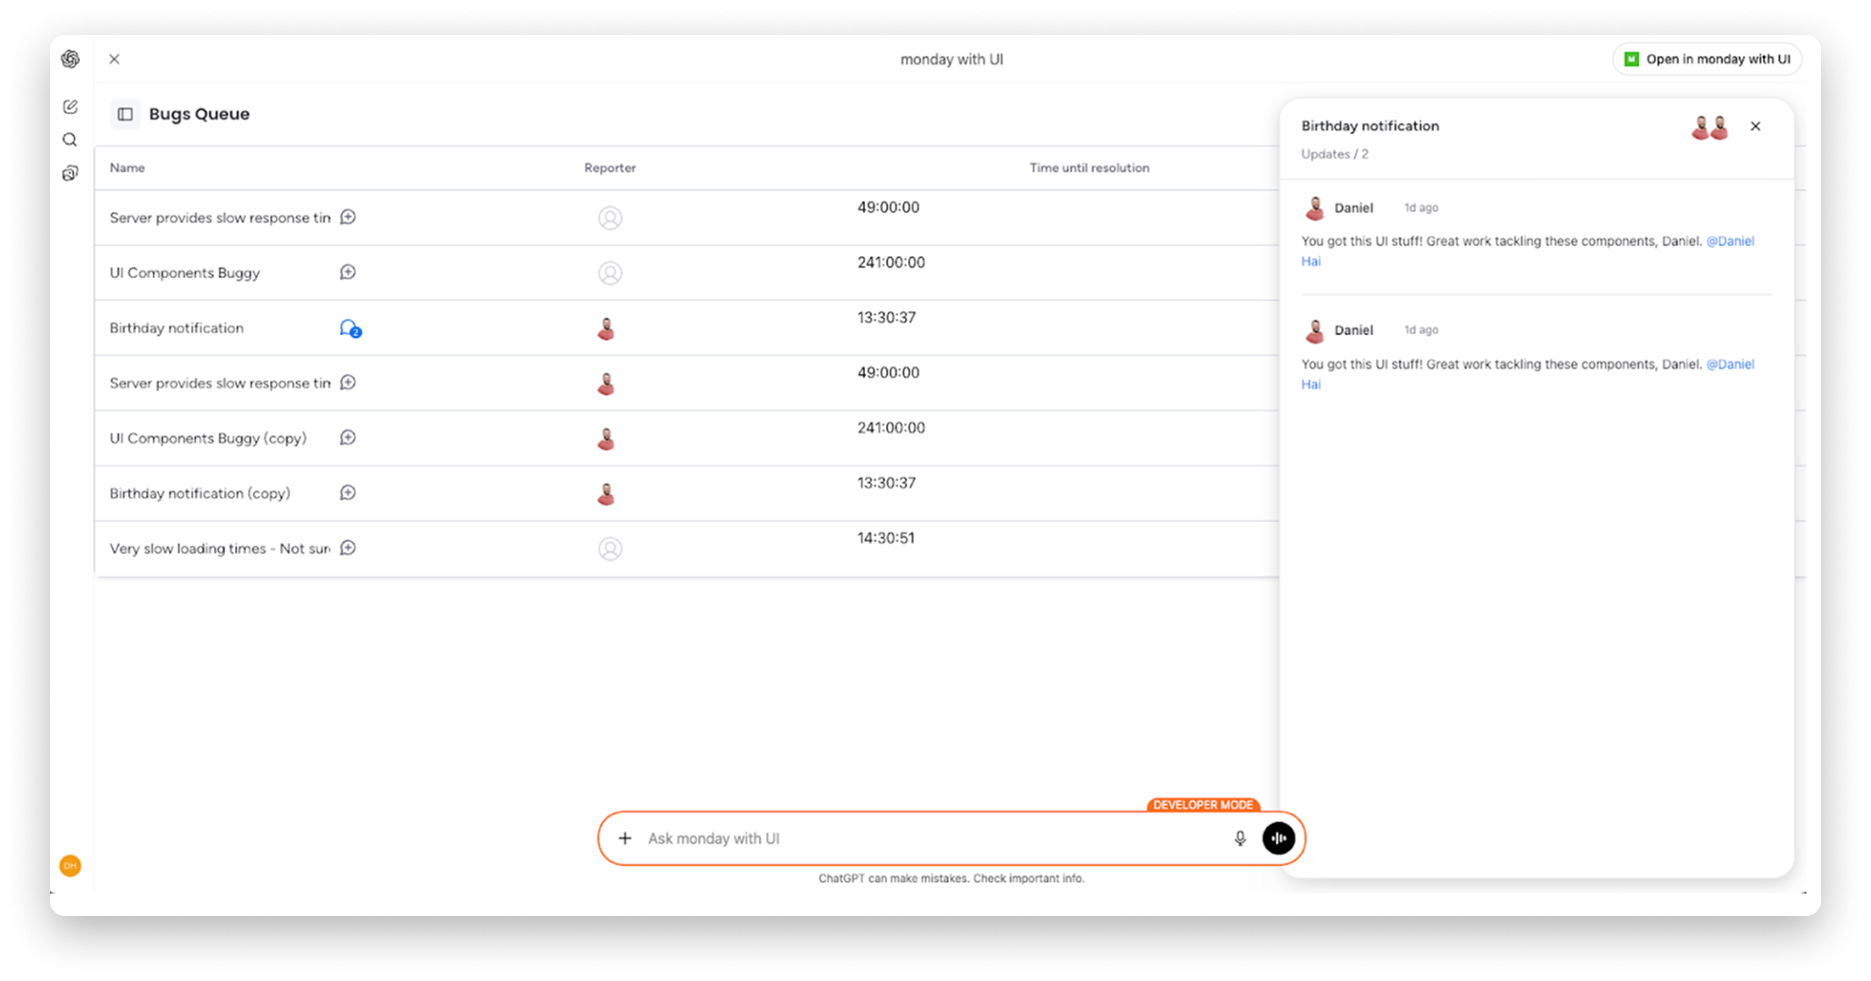Add an update on Birthday notification (copy)
Image resolution: width=1871 pixels, height=981 pixels.
click(x=348, y=492)
